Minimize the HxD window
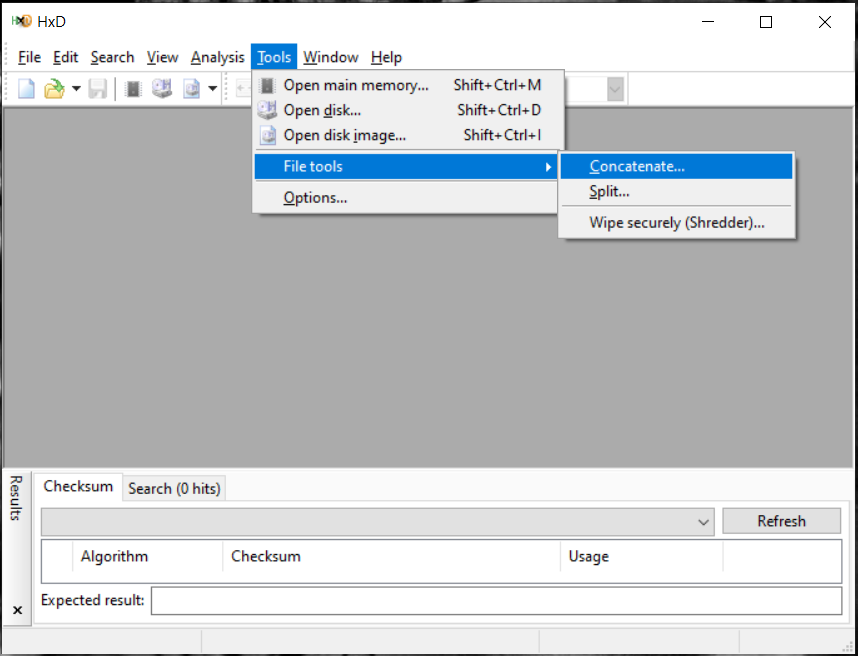 coord(708,22)
